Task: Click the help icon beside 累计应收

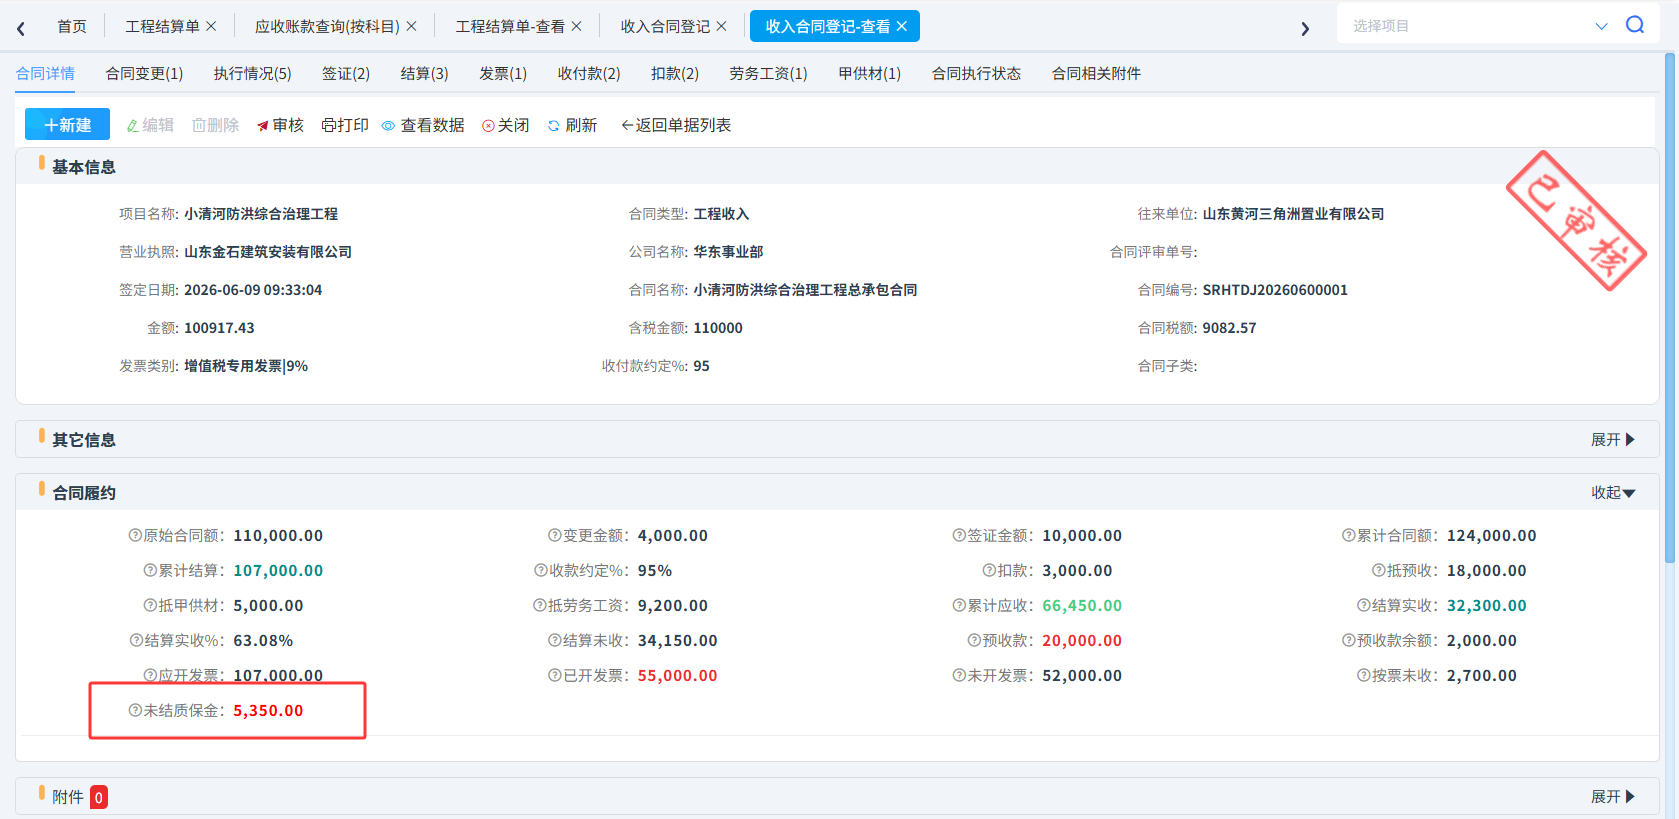Action: (959, 606)
